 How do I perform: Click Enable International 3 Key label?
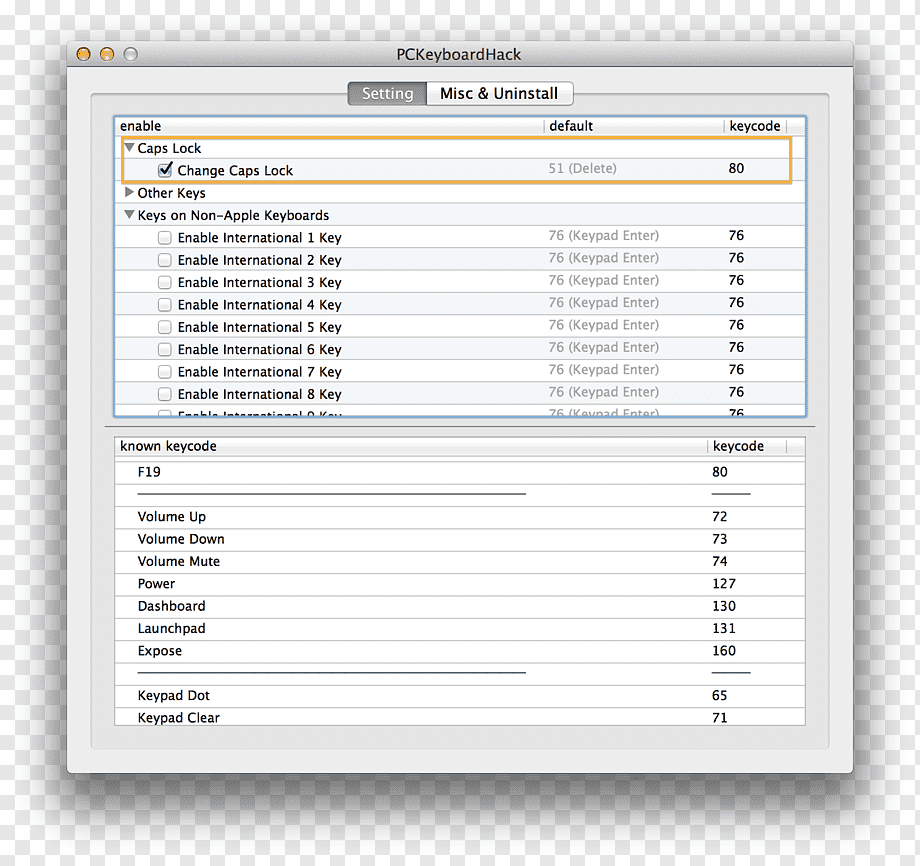click(259, 283)
